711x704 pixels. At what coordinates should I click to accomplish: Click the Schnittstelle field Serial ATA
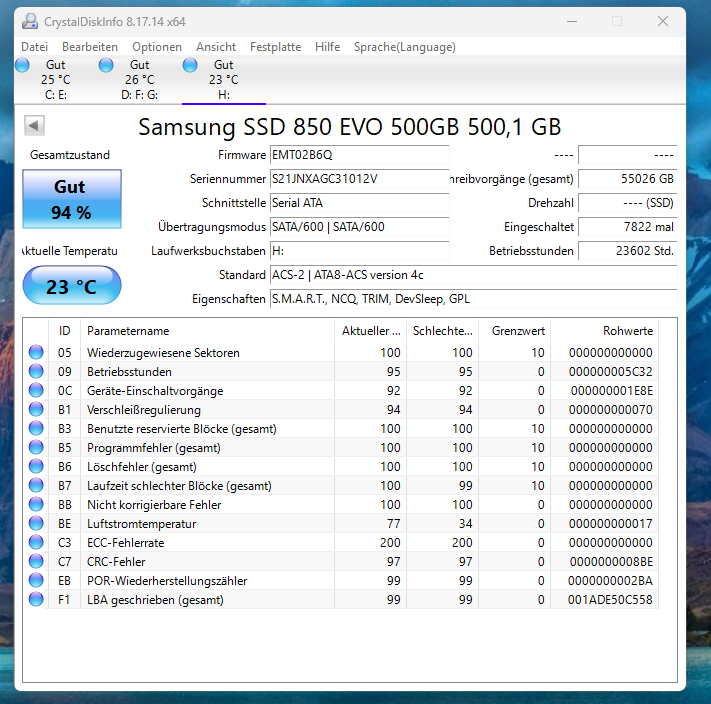pos(360,203)
